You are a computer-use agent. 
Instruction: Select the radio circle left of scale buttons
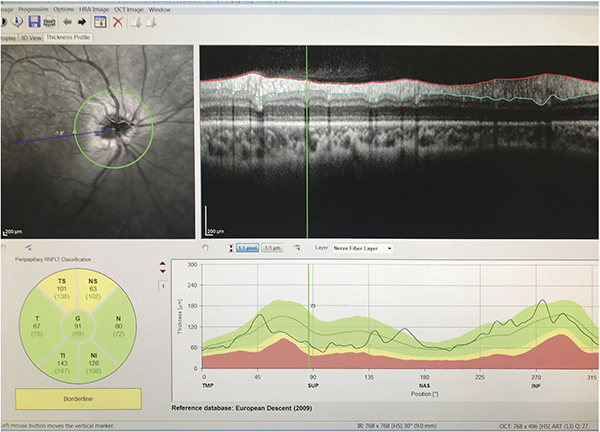pyautogui.click(x=205, y=248)
